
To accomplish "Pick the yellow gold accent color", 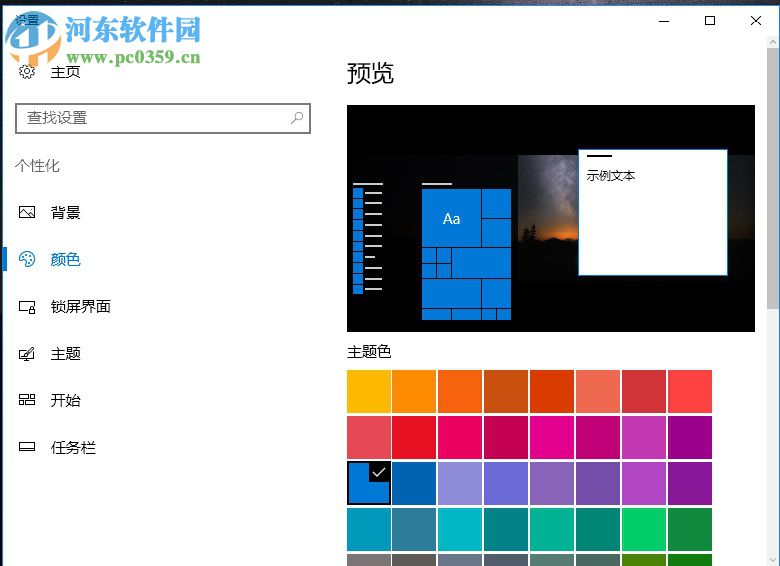I will click(369, 391).
